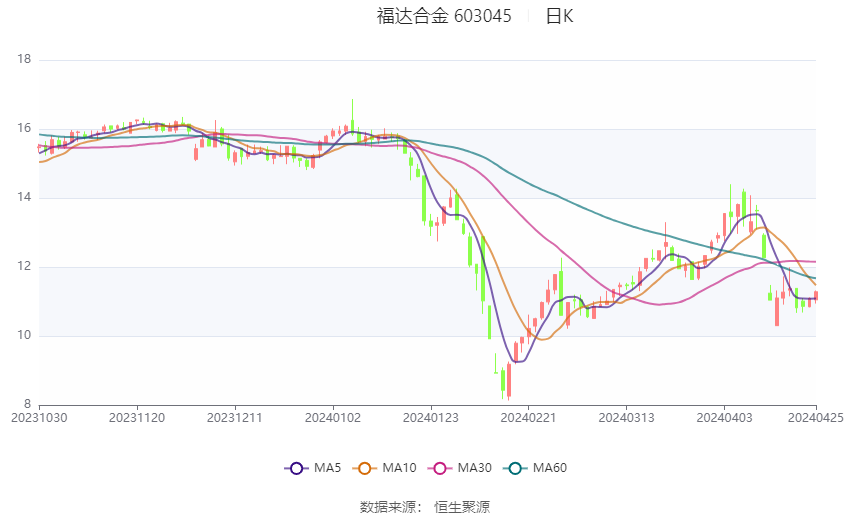Image resolution: width=850 pixels, height=517 pixels.
Task: Toggle the MA30 legend series
Action: coord(460,468)
